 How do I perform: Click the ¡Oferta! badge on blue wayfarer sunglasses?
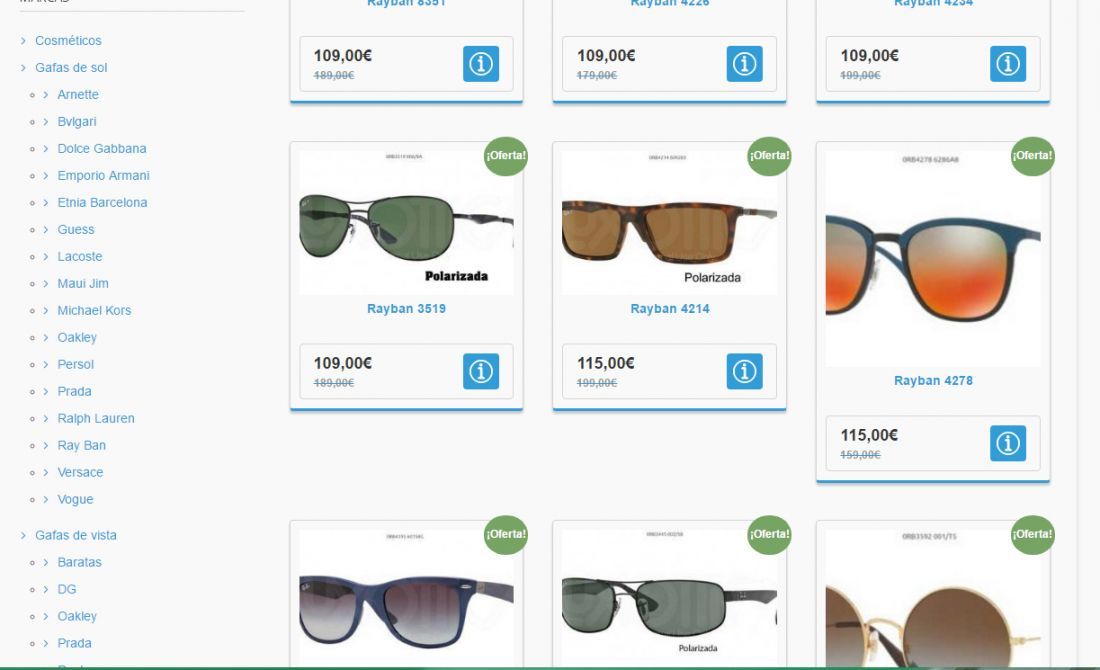coord(506,535)
